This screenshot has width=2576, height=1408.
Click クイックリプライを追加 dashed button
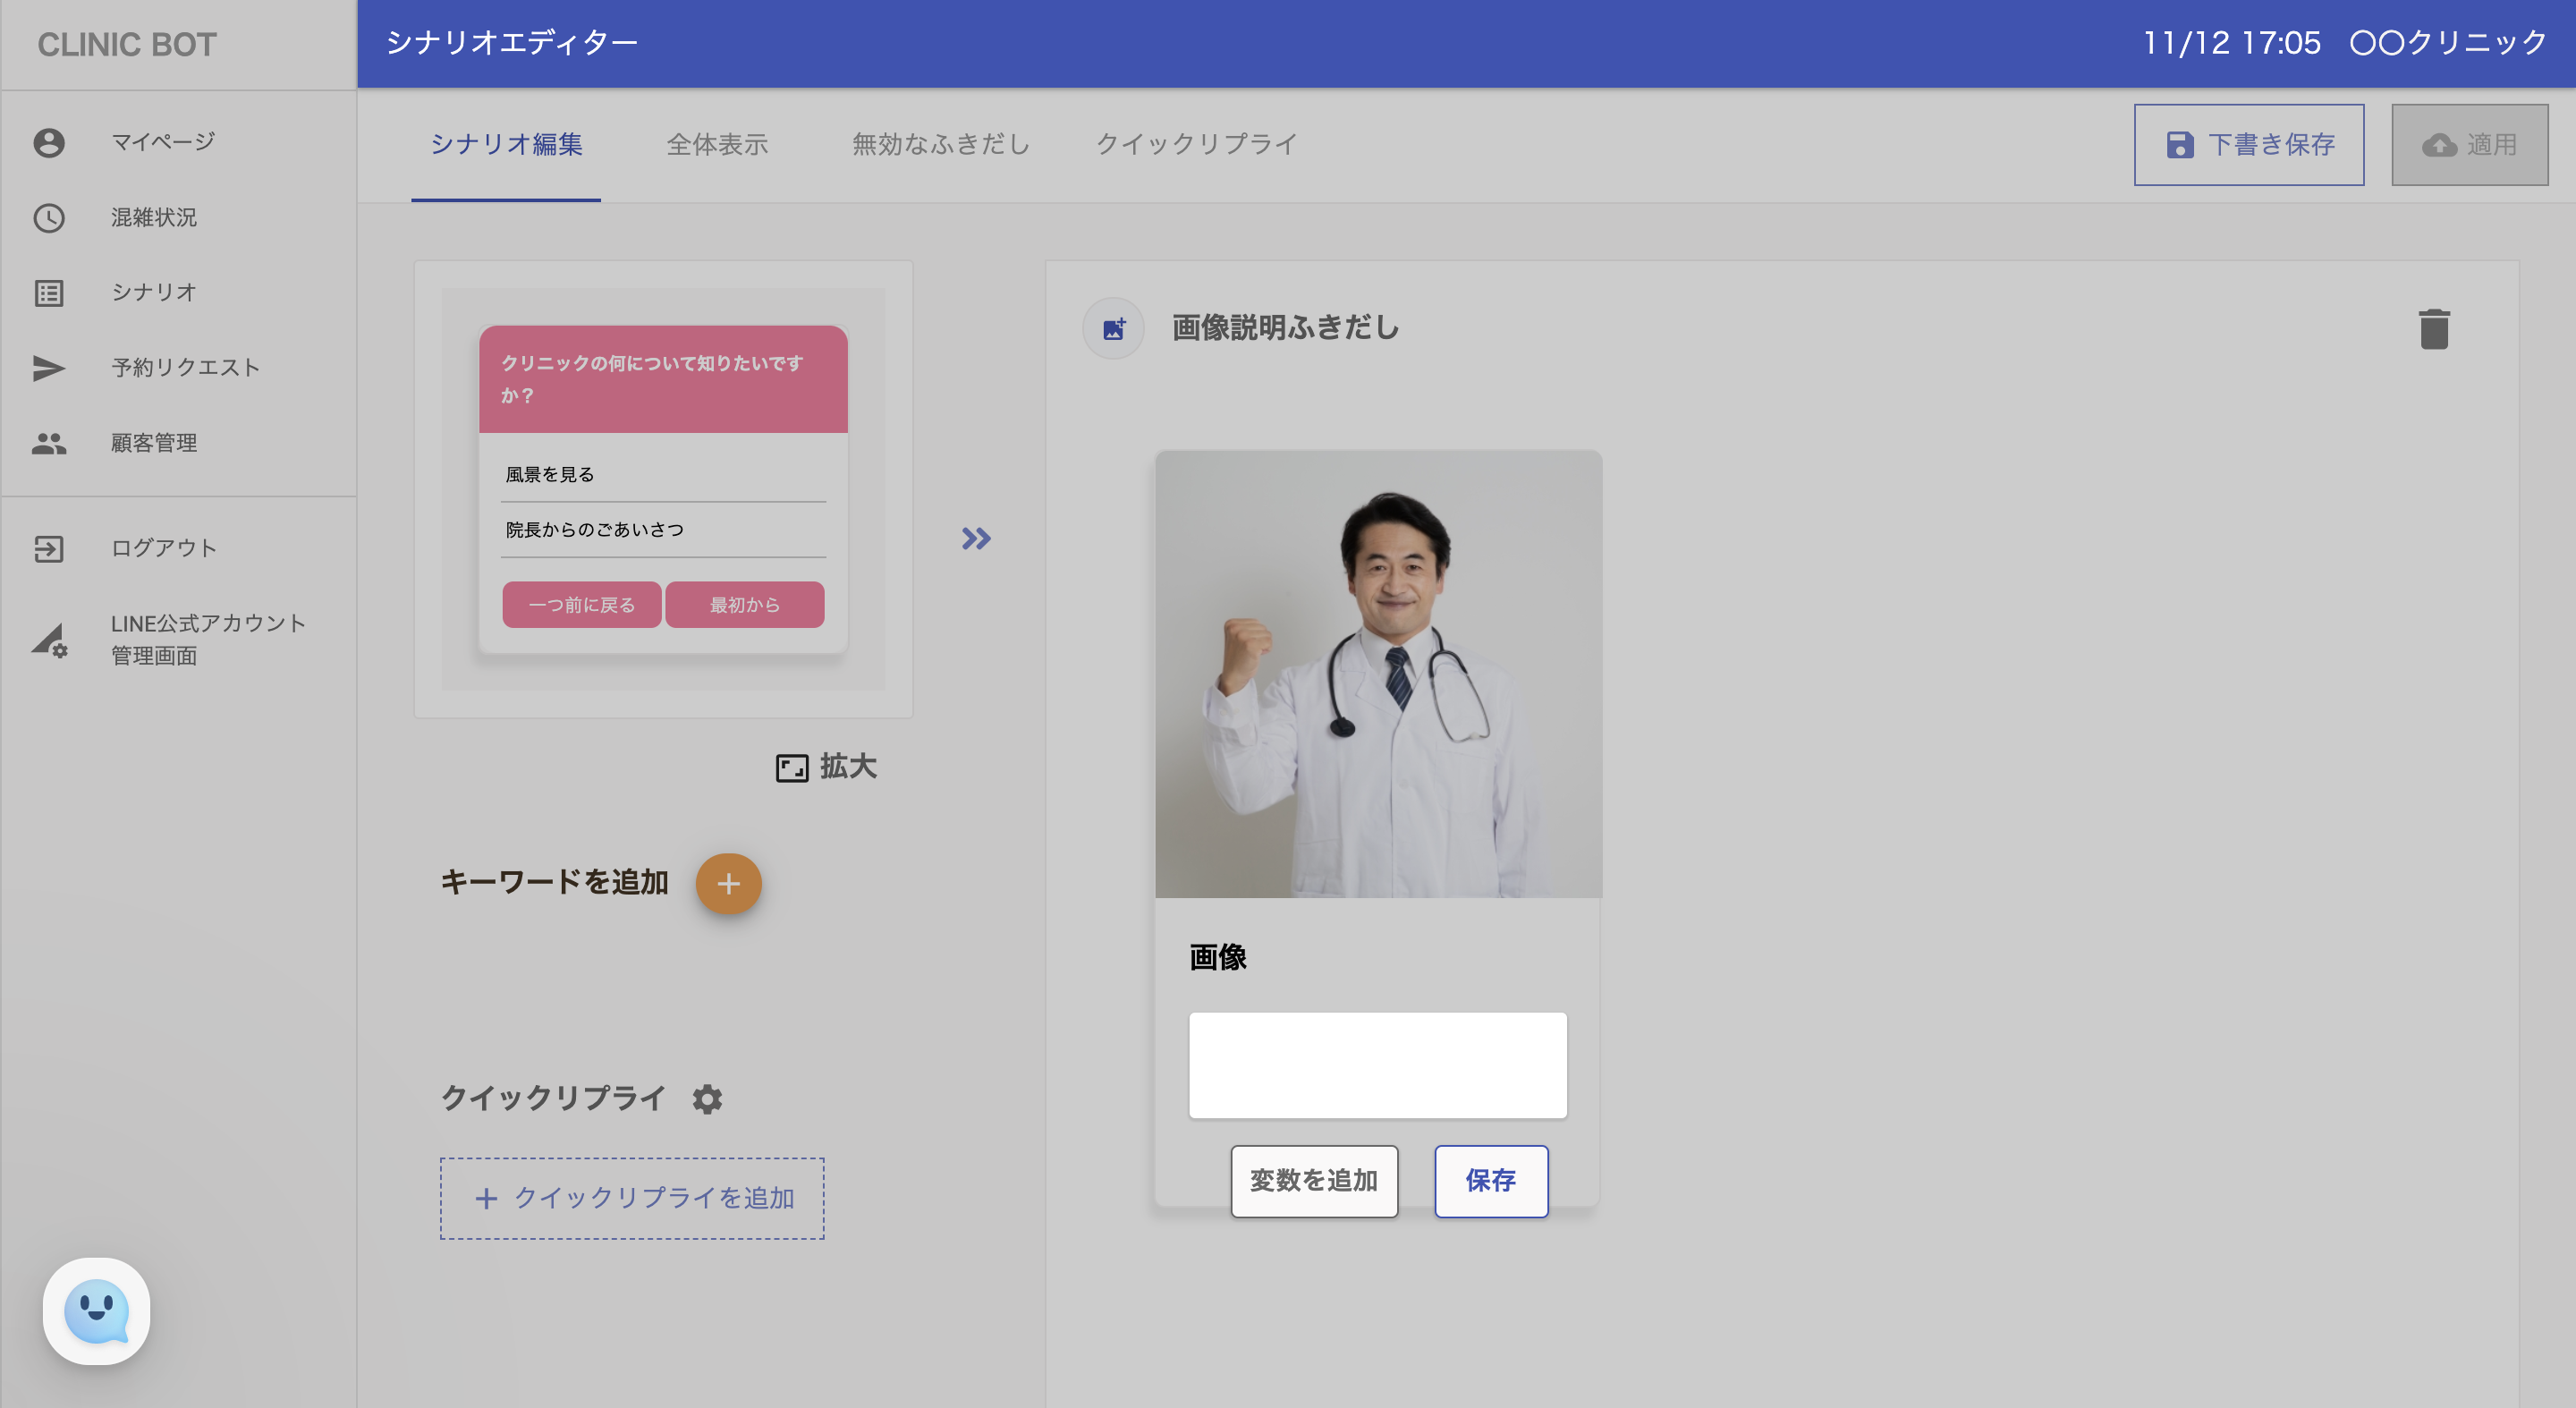coord(632,1198)
